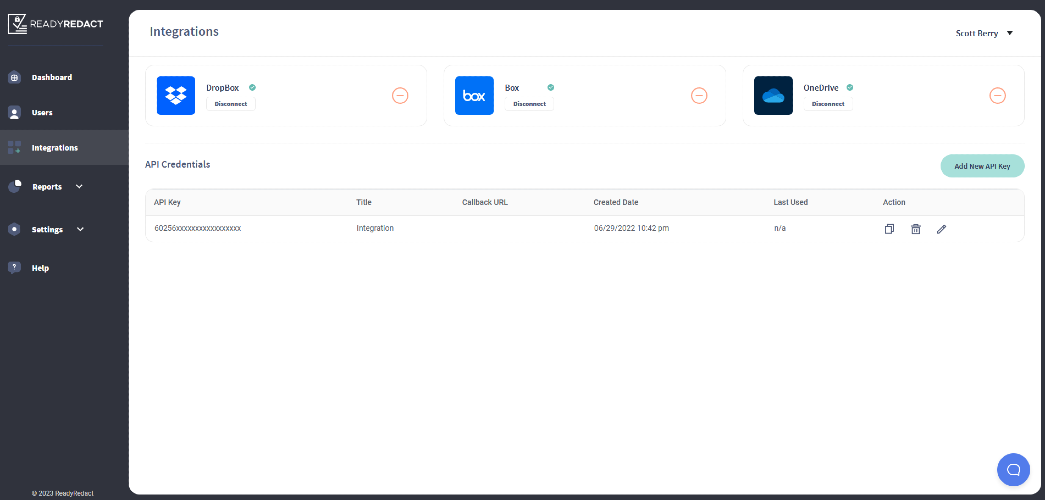Image resolution: width=1045 pixels, height=500 pixels.
Task: Open Settings in the sidebar
Action: [x=47, y=229]
